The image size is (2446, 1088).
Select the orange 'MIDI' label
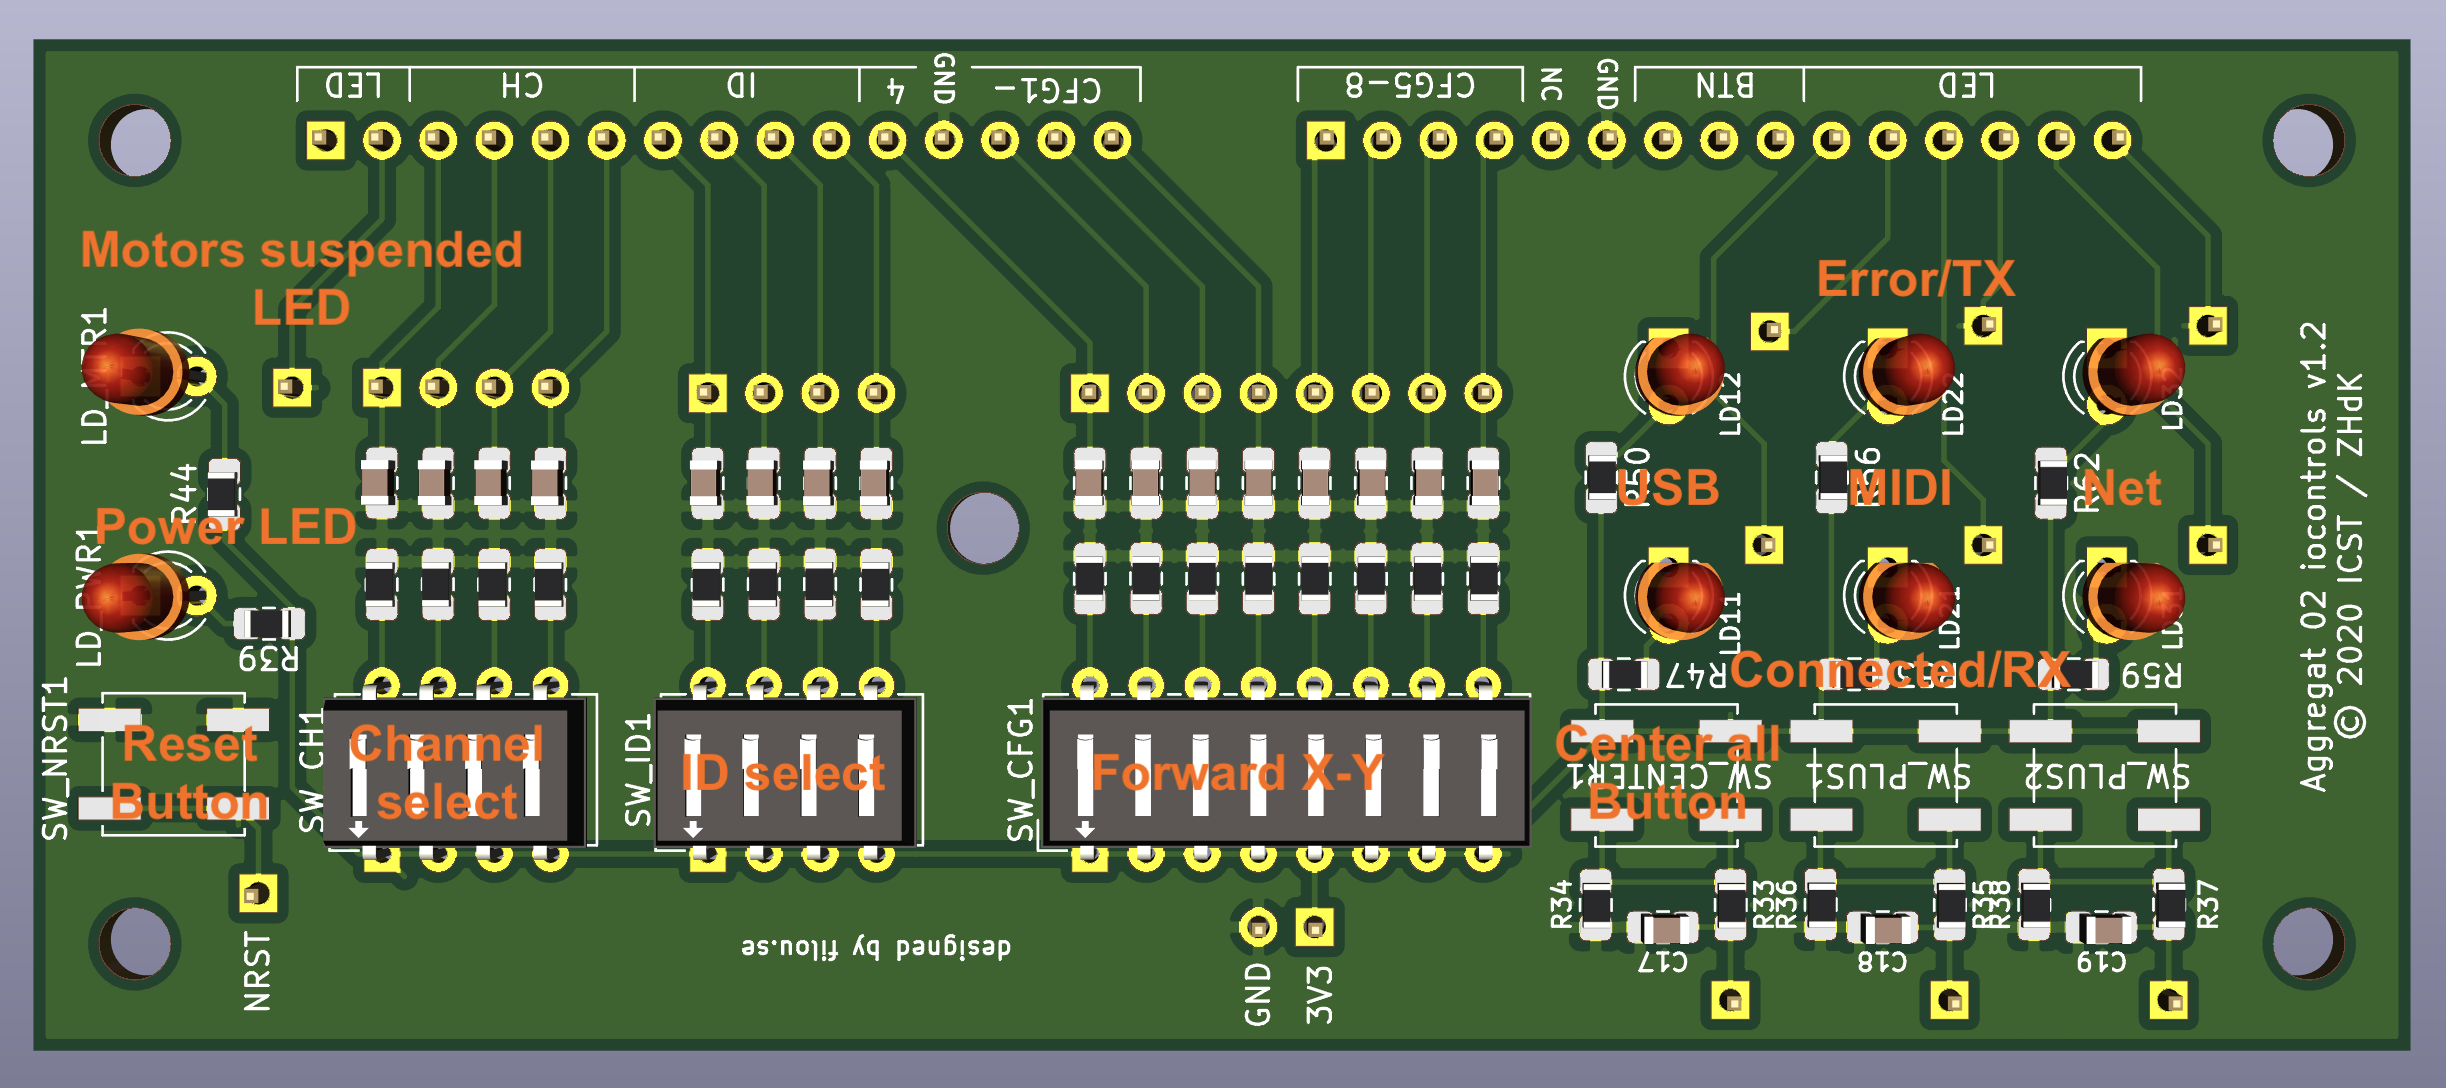pyautogui.click(x=1900, y=488)
